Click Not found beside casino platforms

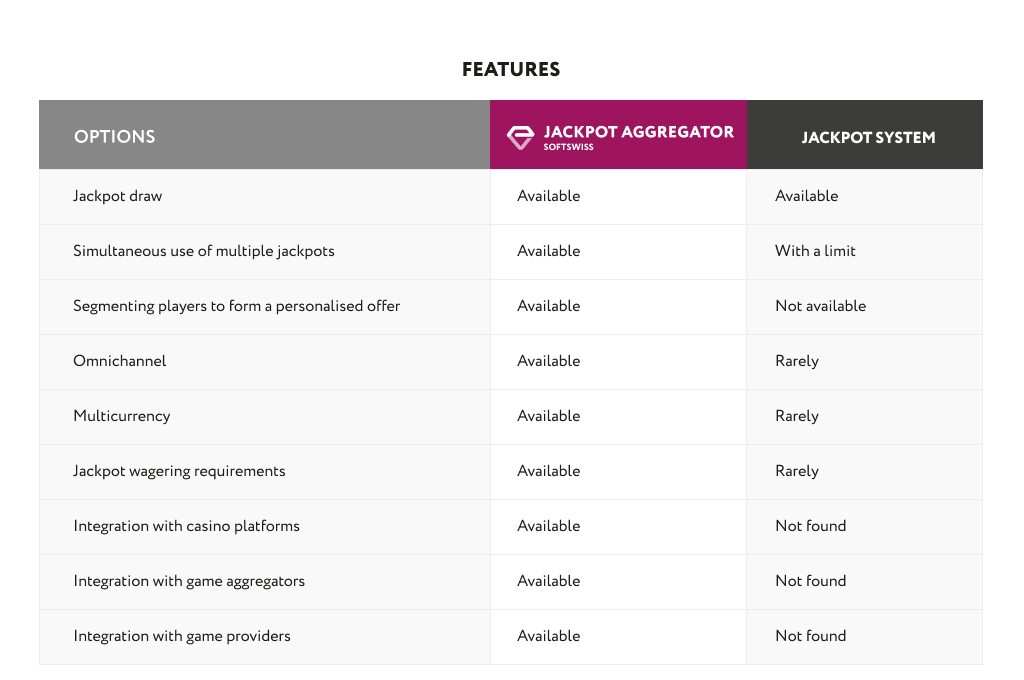click(810, 526)
